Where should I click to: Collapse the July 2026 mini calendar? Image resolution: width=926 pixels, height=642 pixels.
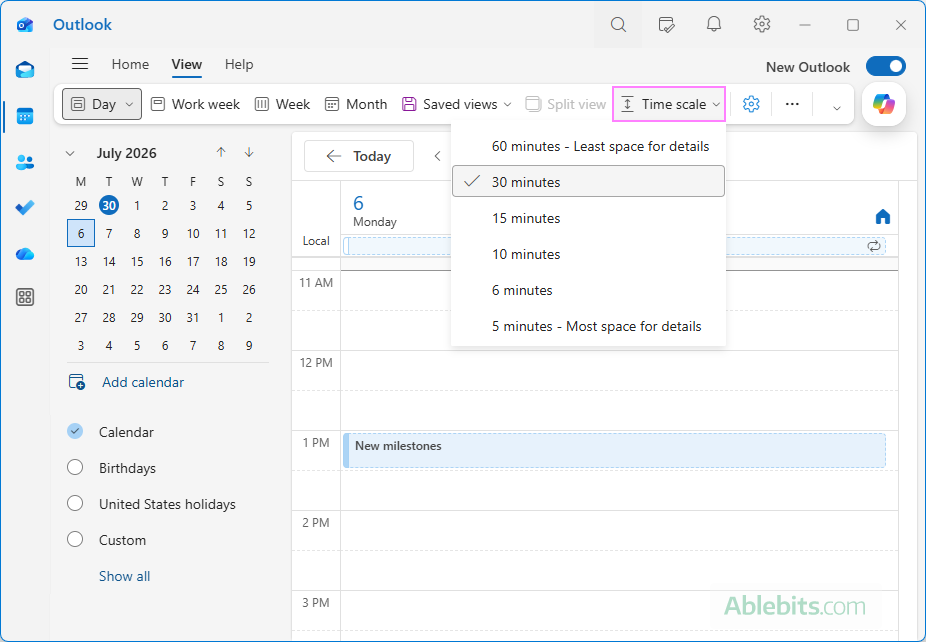tap(70, 154)
